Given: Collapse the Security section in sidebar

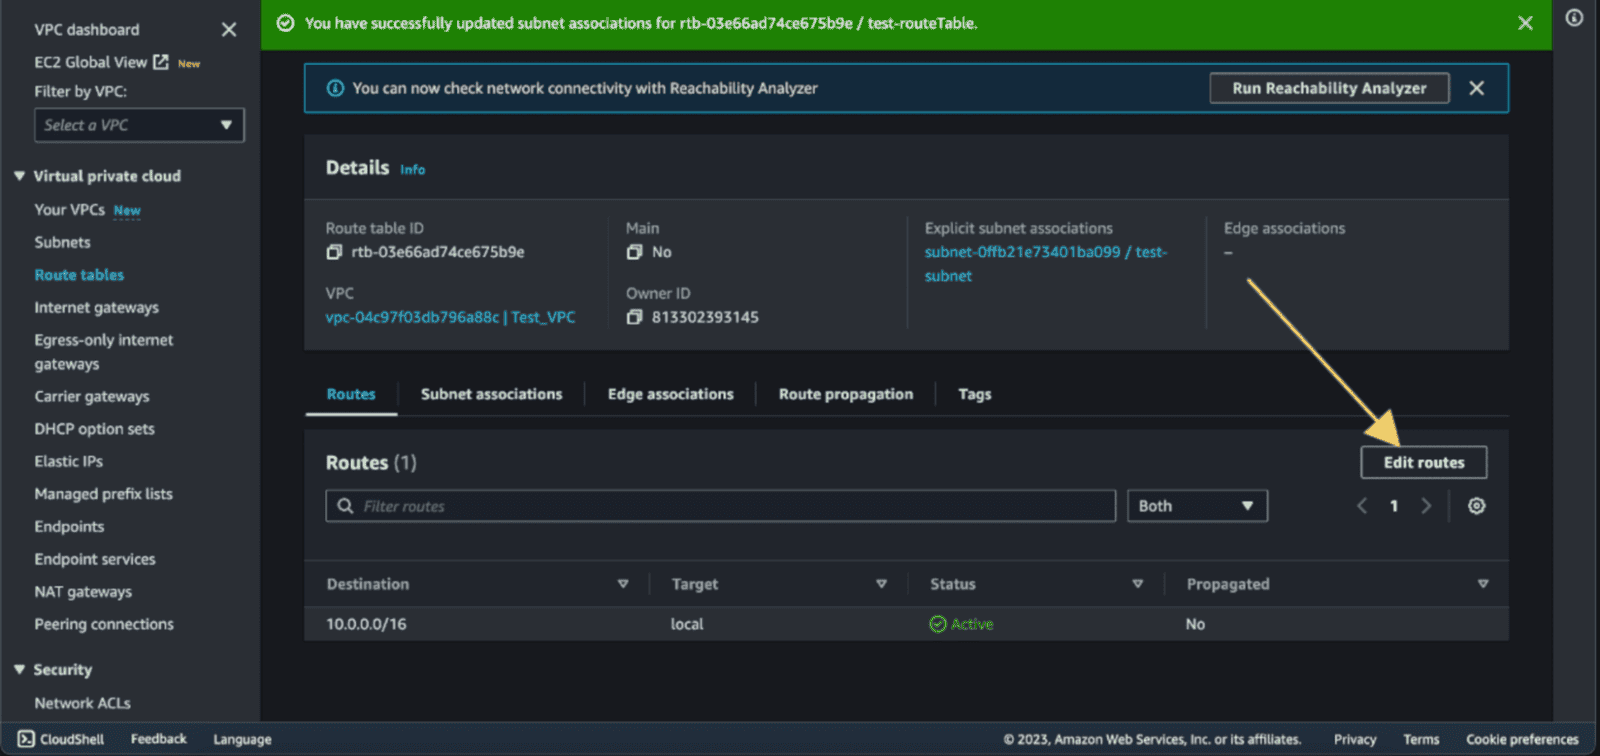Looking at the screenshot, I should [x=19, y=669].
